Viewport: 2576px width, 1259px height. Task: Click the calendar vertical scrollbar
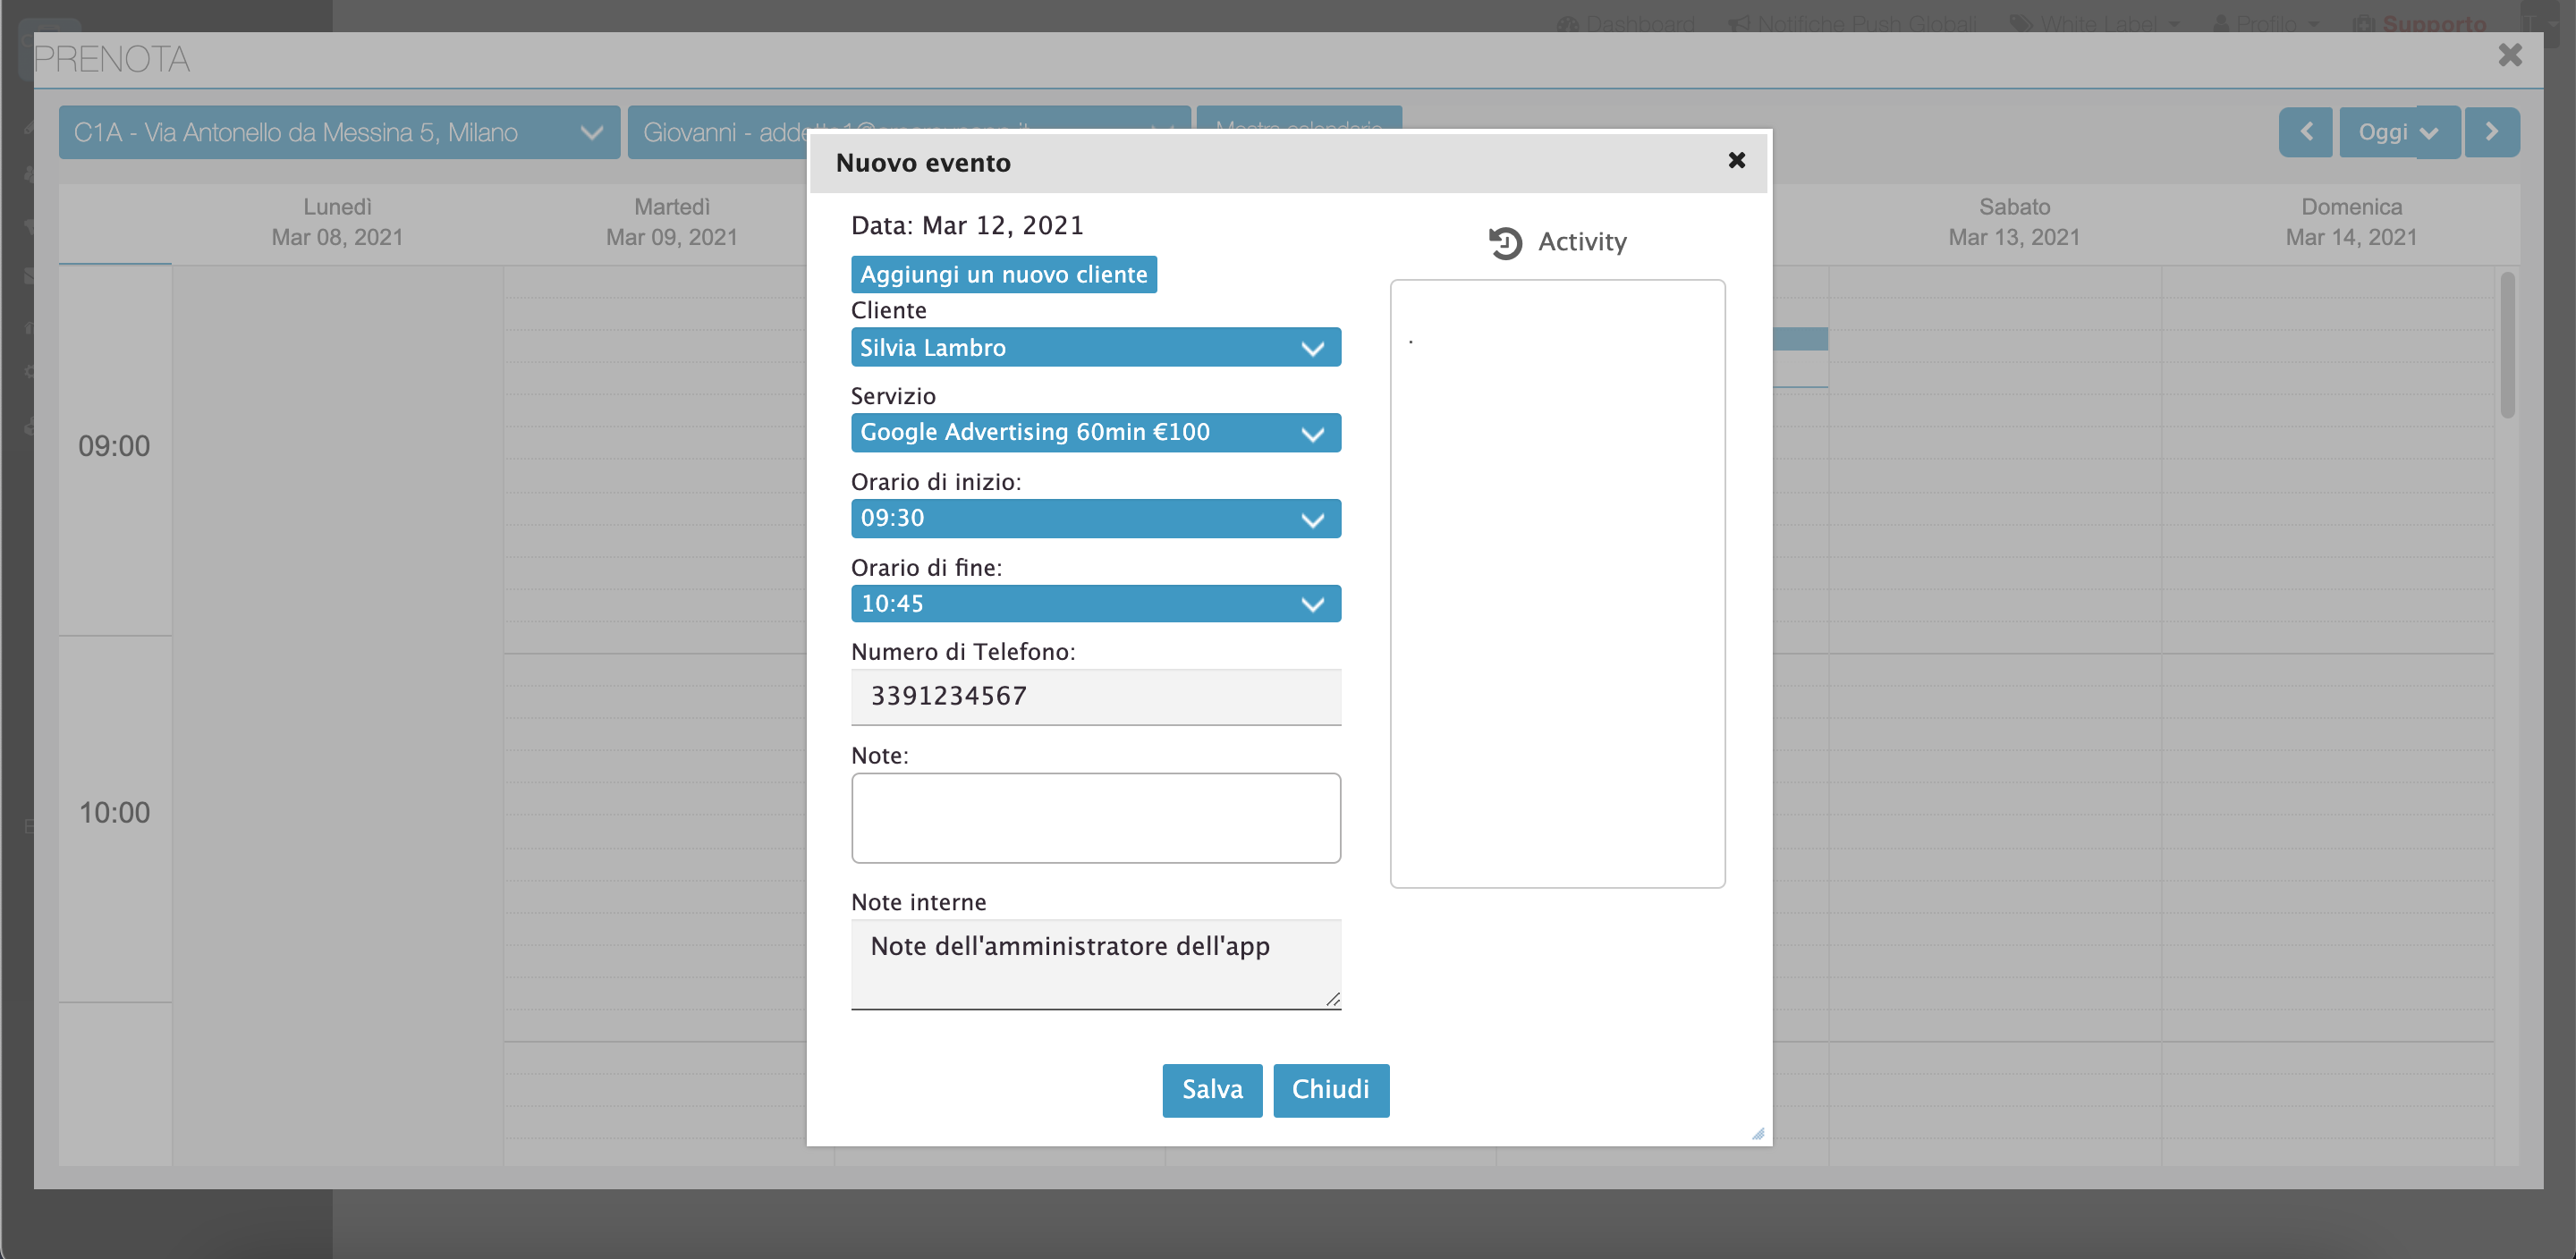point(2507,345)
